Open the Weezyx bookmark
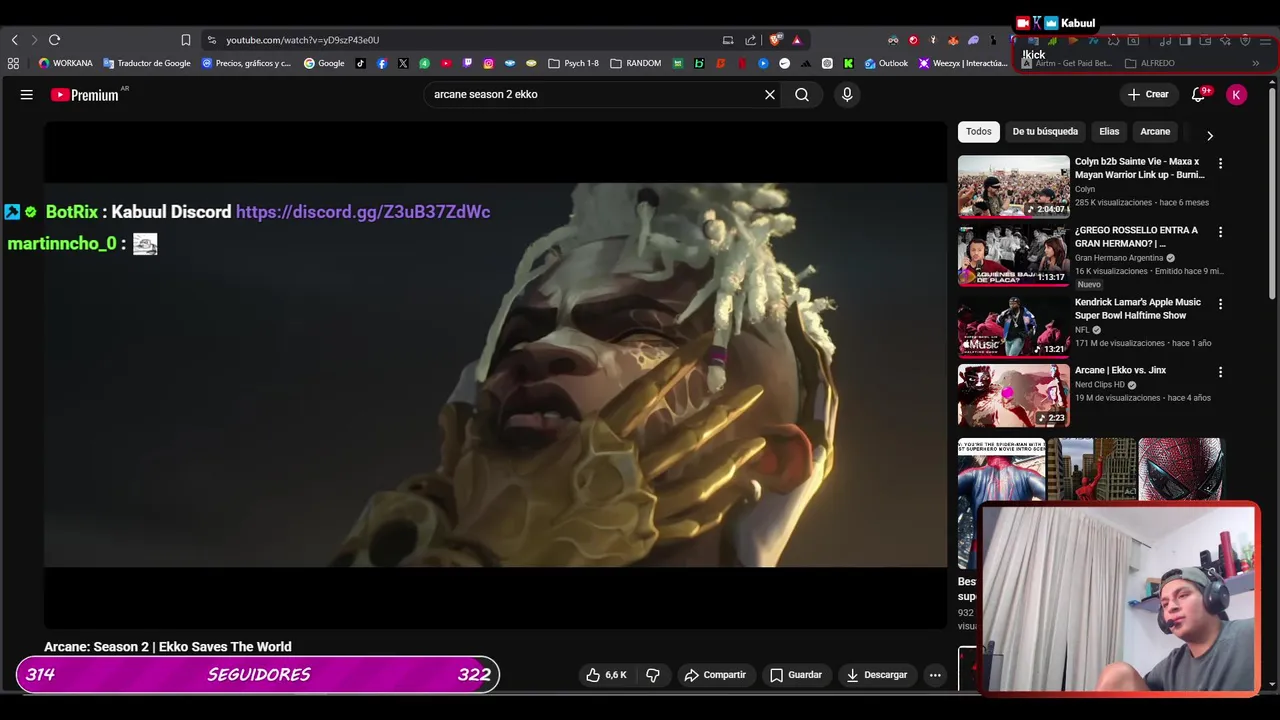The height and width of the screenshot is (720, 1280). point(964,63)
